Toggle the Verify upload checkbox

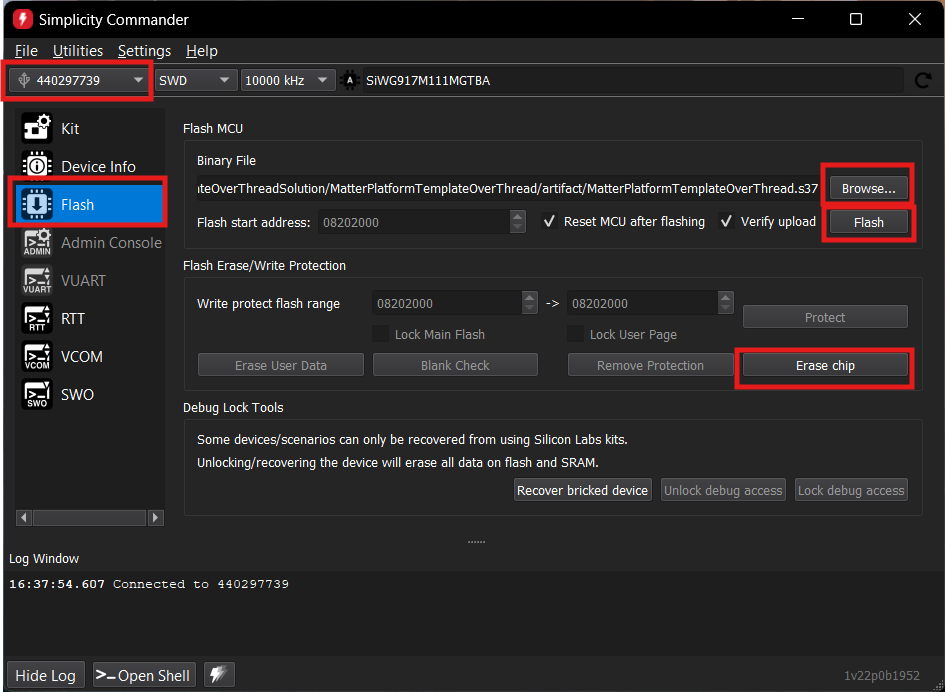tap(726, 222)
